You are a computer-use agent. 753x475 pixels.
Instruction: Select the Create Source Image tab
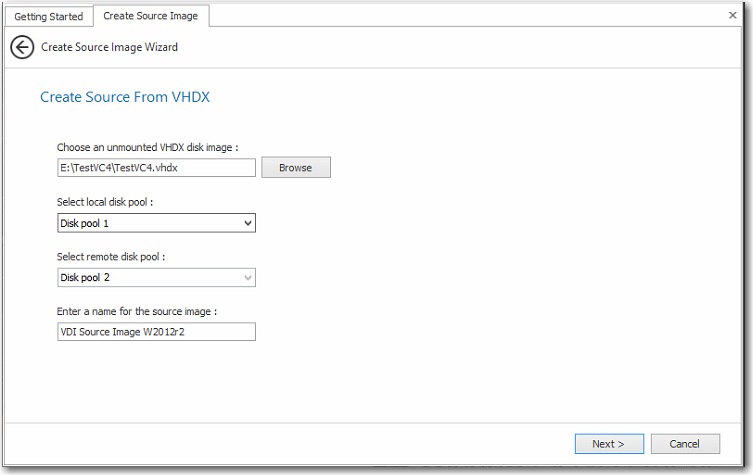pos(150,16)
